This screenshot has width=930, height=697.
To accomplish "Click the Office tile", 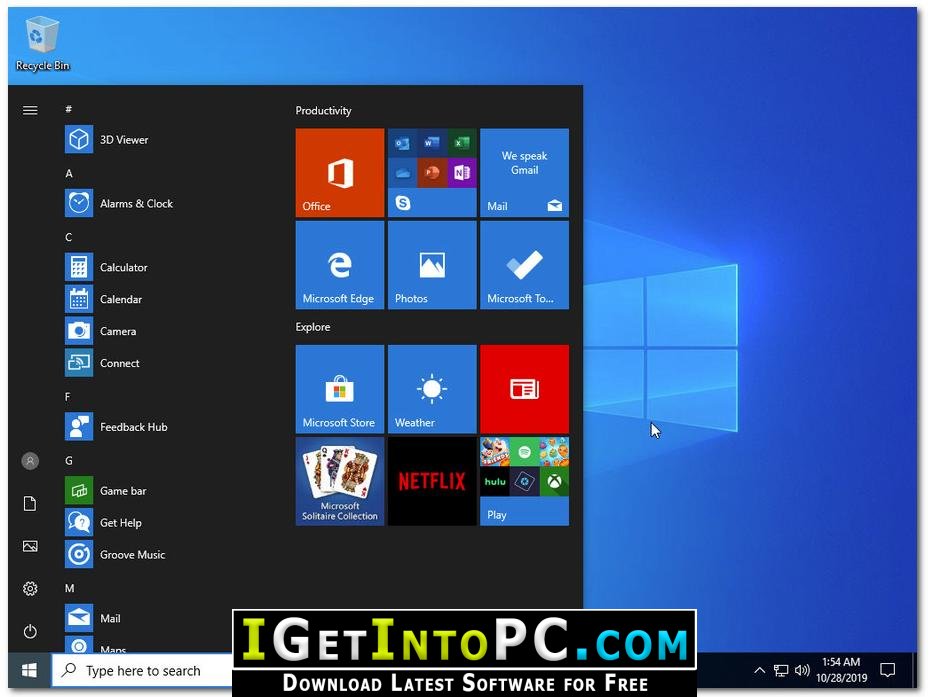I will click(x=340, y=173).
